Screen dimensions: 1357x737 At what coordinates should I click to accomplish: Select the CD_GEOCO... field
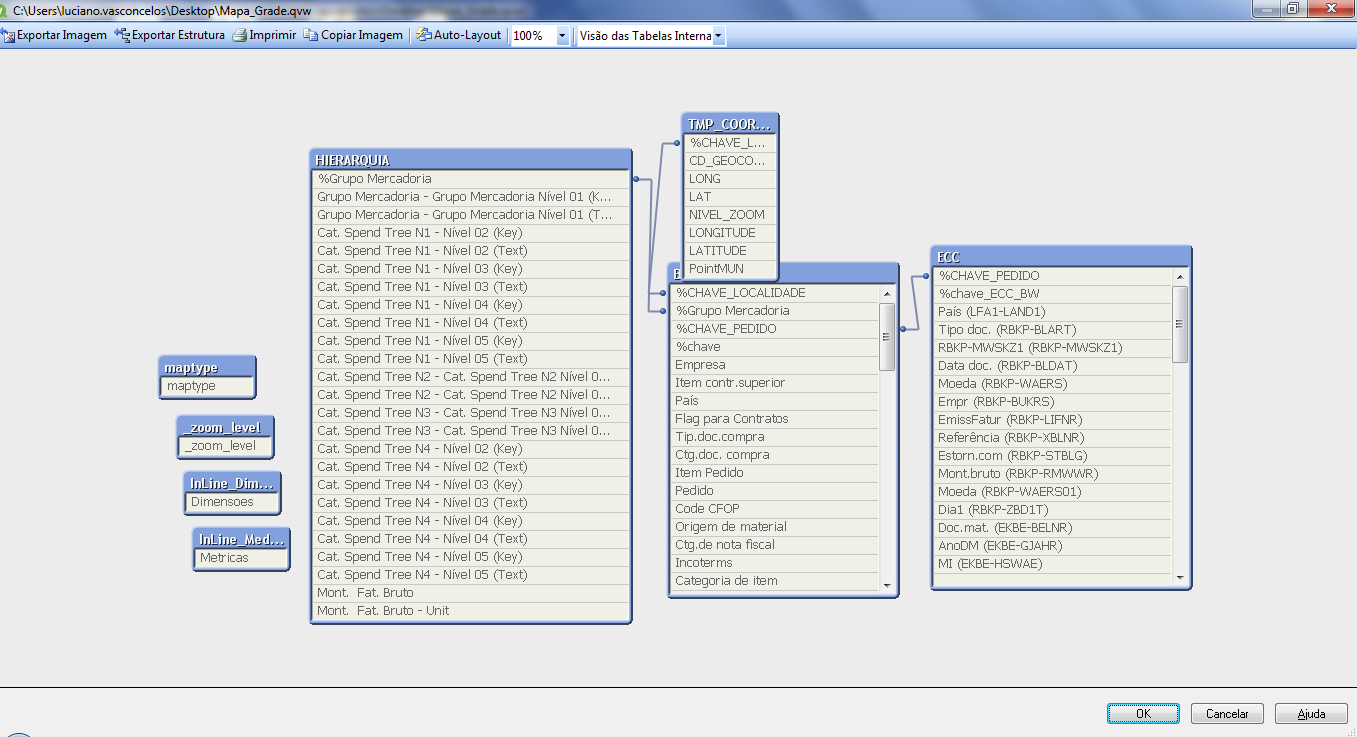730,161
